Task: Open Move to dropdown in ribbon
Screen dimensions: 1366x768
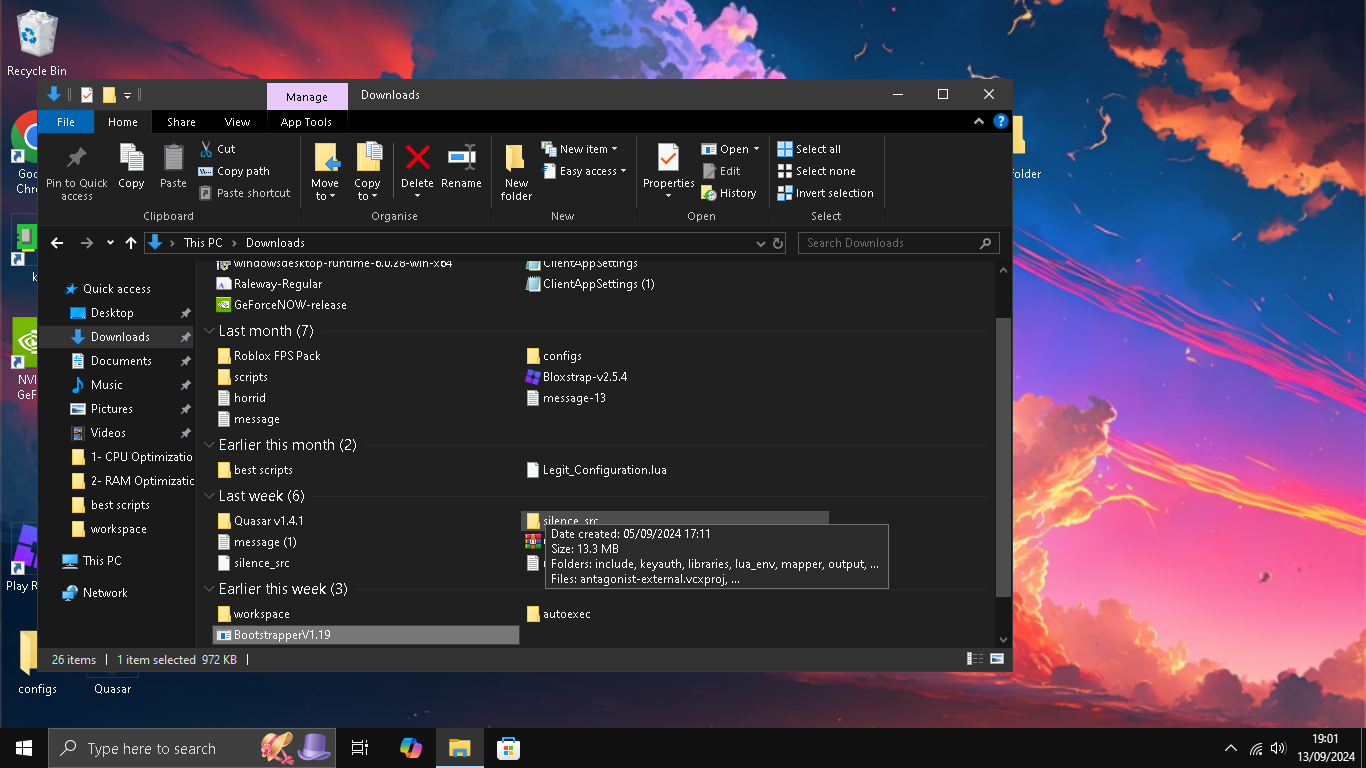Action: (325, 172)
